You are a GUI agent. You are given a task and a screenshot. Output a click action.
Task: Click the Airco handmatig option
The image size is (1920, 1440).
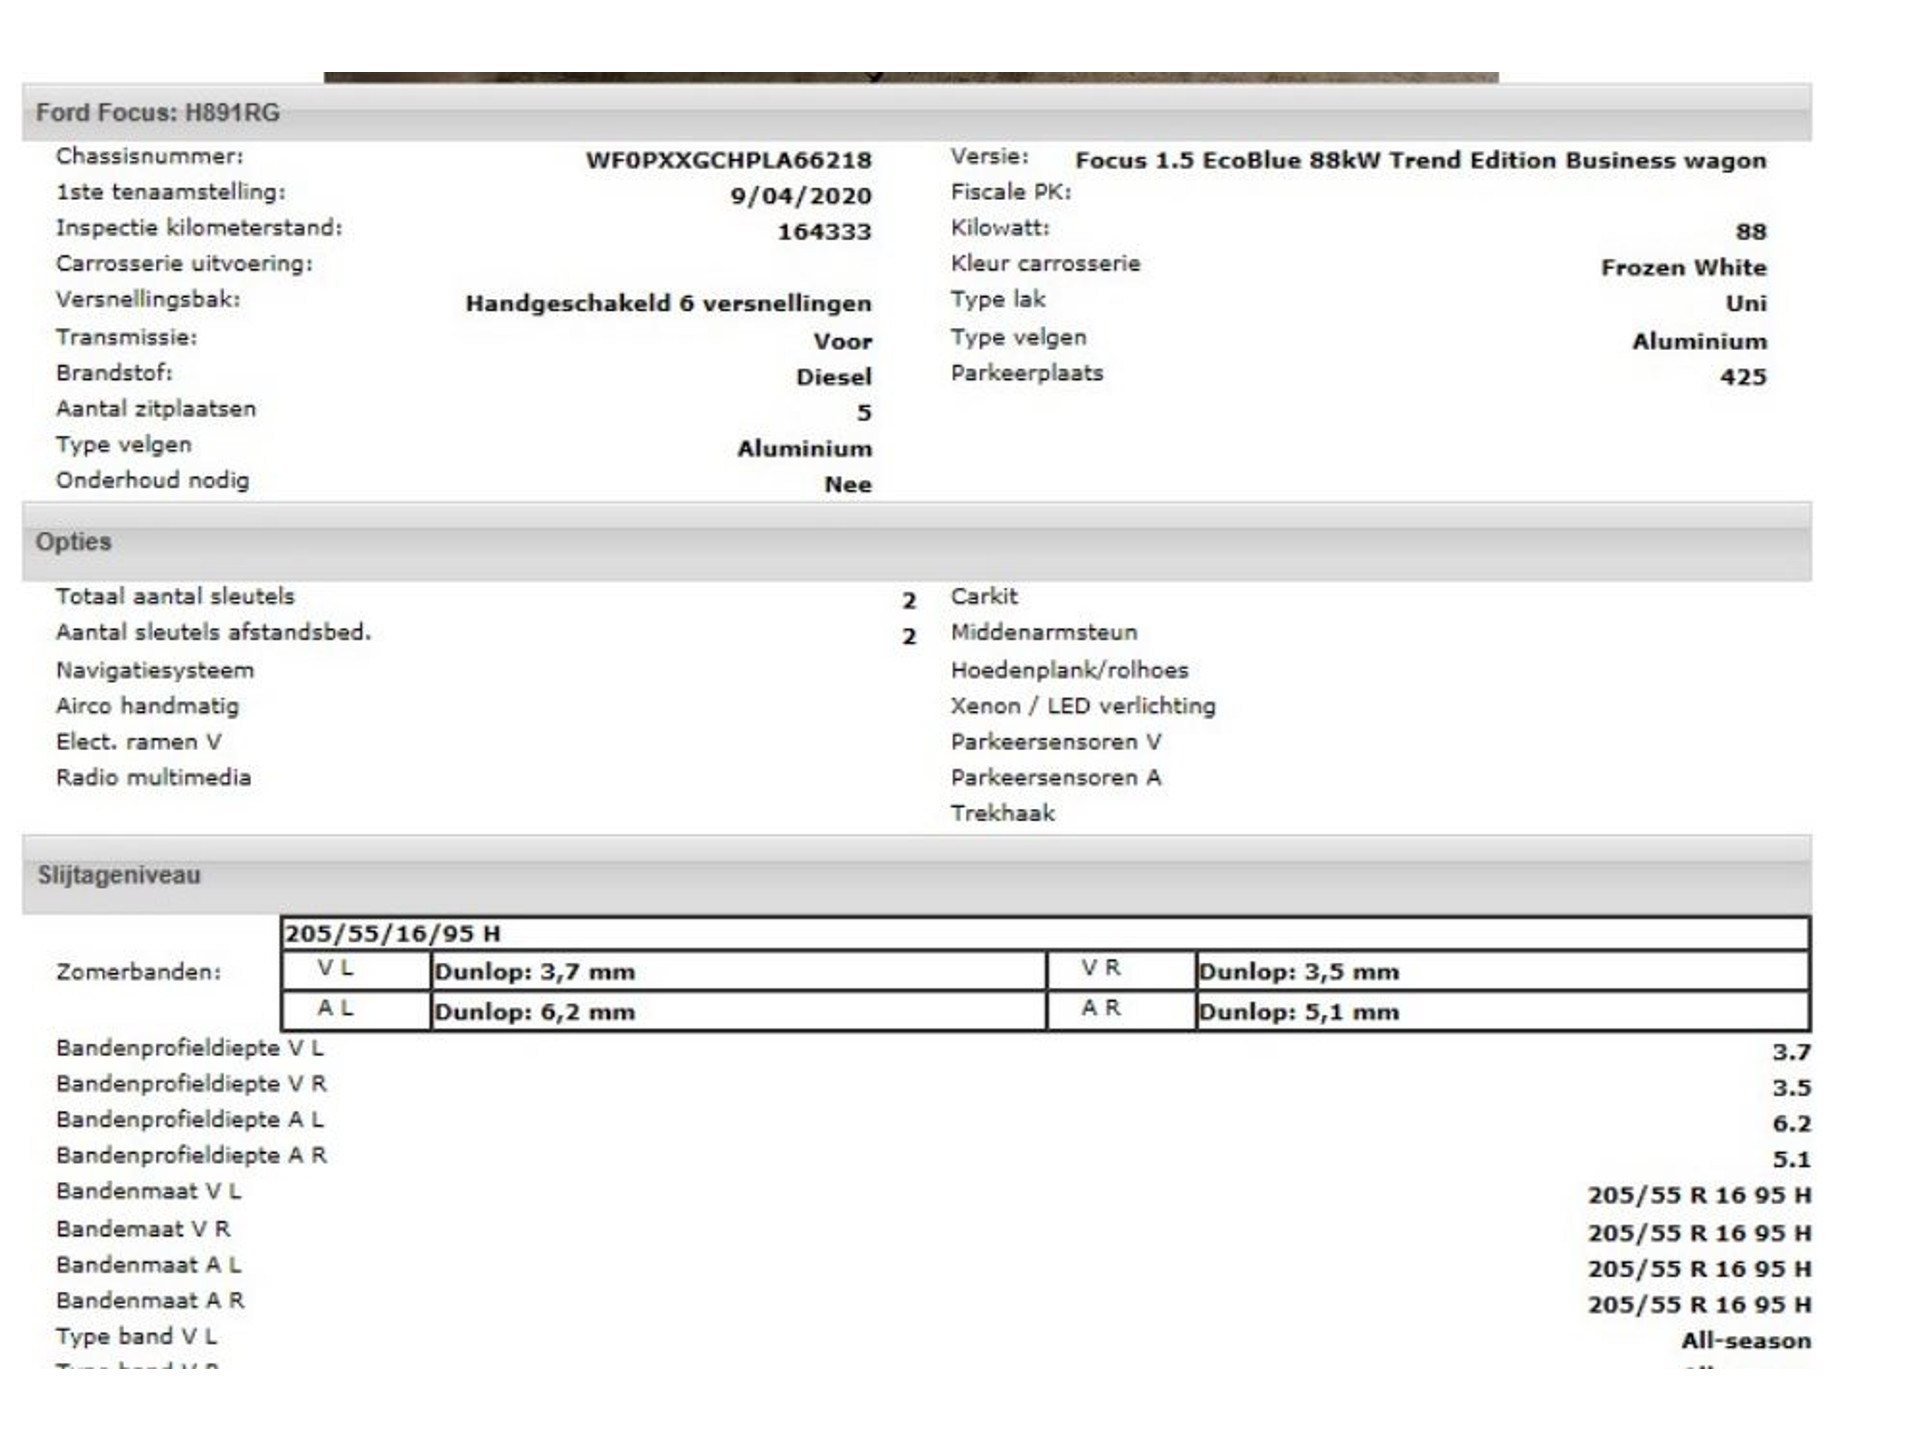tap(148, 706)
